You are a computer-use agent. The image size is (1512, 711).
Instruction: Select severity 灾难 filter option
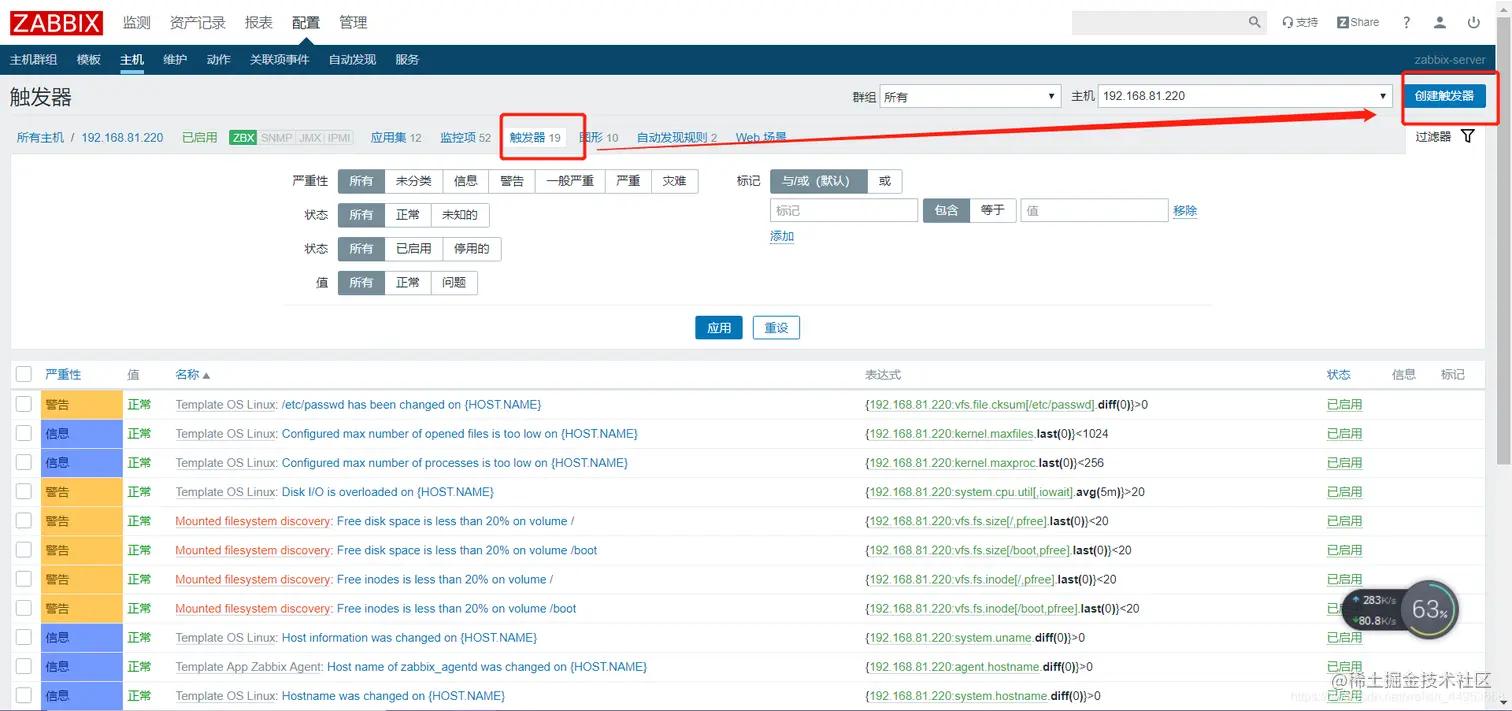[674, 181]
